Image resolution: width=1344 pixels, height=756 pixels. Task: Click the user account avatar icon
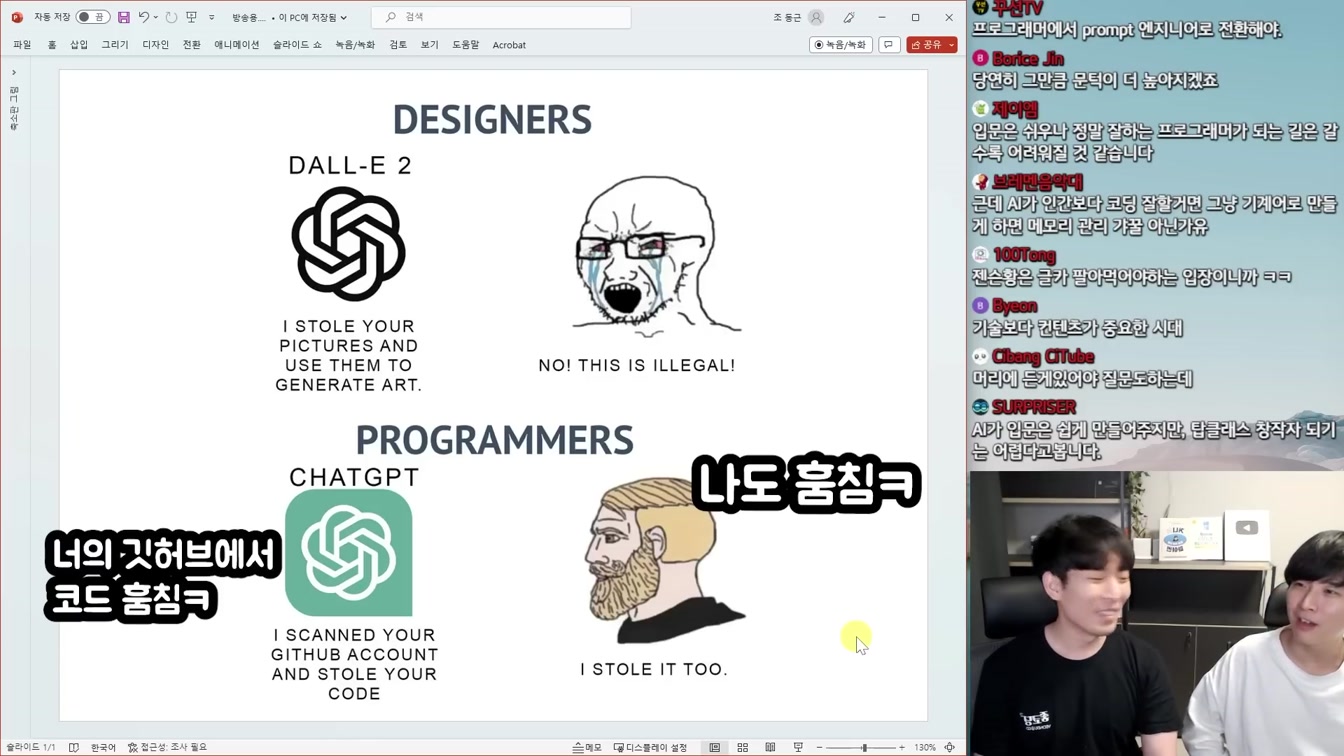coord(816,17)
